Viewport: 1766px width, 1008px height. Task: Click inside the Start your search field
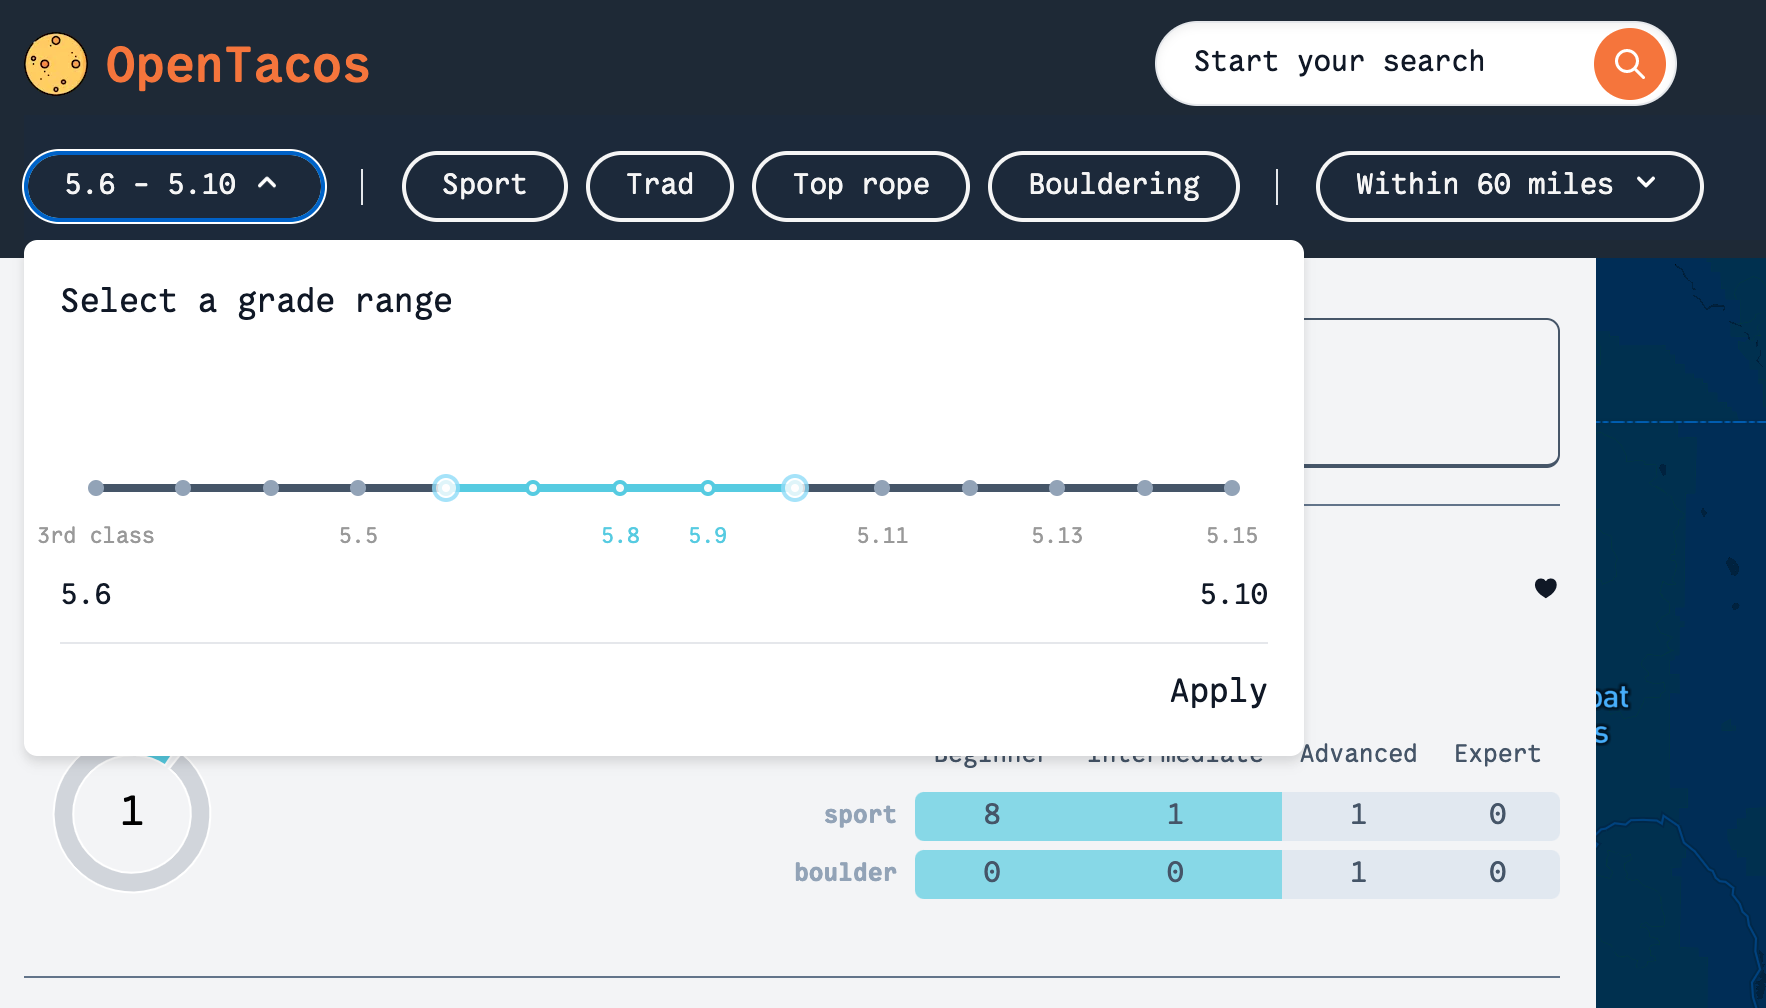click(x=1340, y=62)
